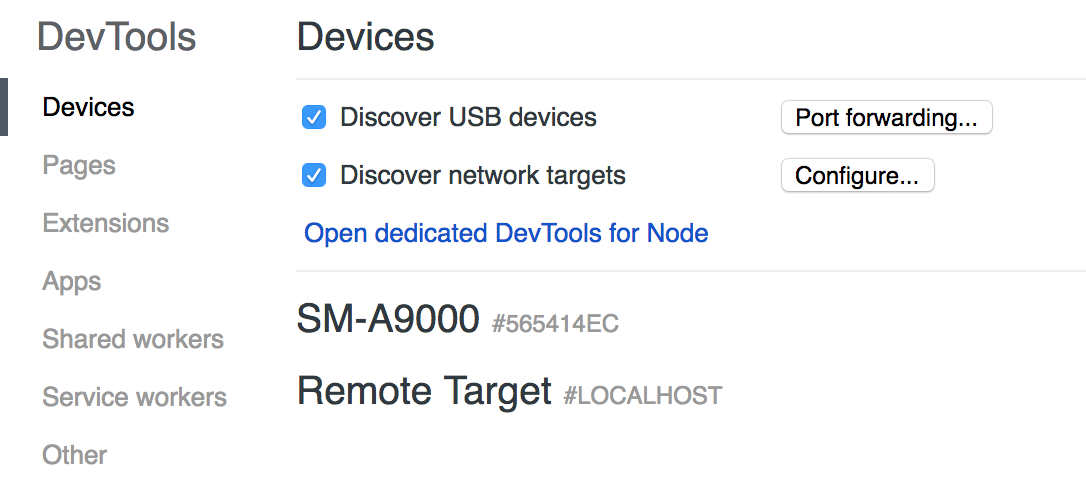This screenshot has height=504, width=1086.
Task: Select Other in the sidebar
Action: click(x=74, y=455)
